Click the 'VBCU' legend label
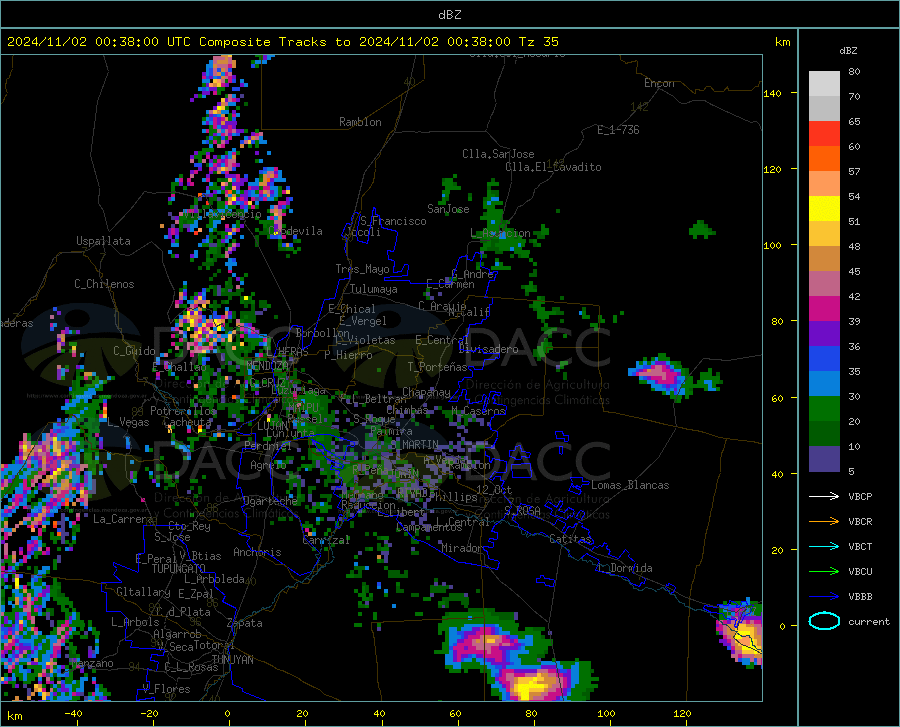The width and height of the screenshot is (900, 727). [860, 572]
